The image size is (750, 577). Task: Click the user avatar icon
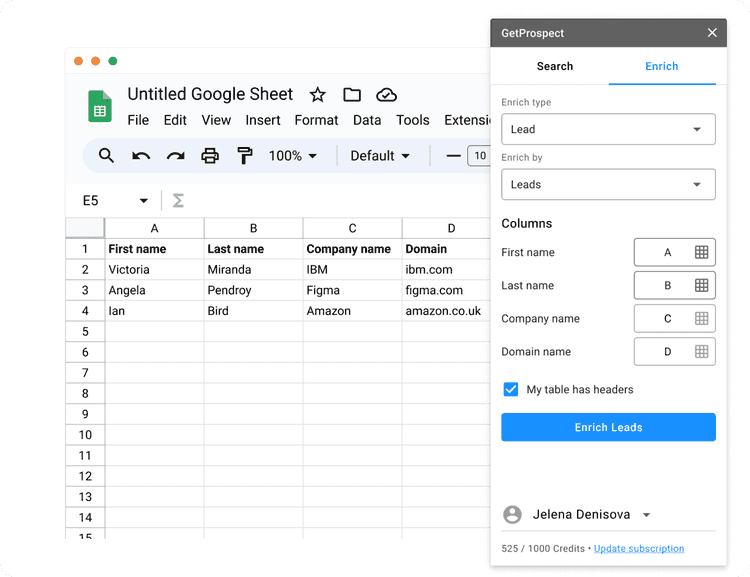(x=512, y=515)
